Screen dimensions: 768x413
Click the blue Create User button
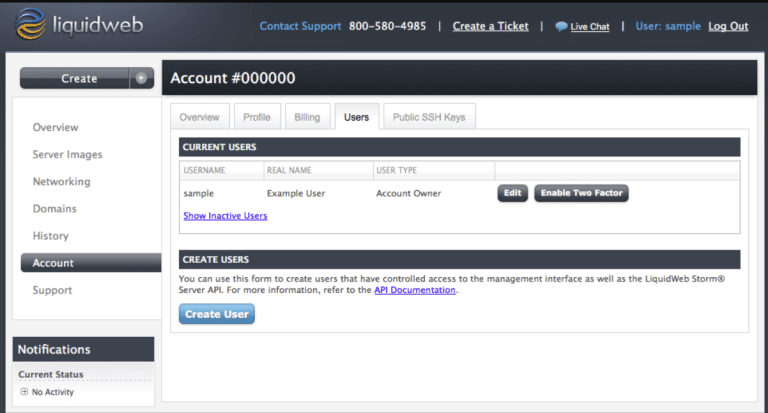pos(216,314)
